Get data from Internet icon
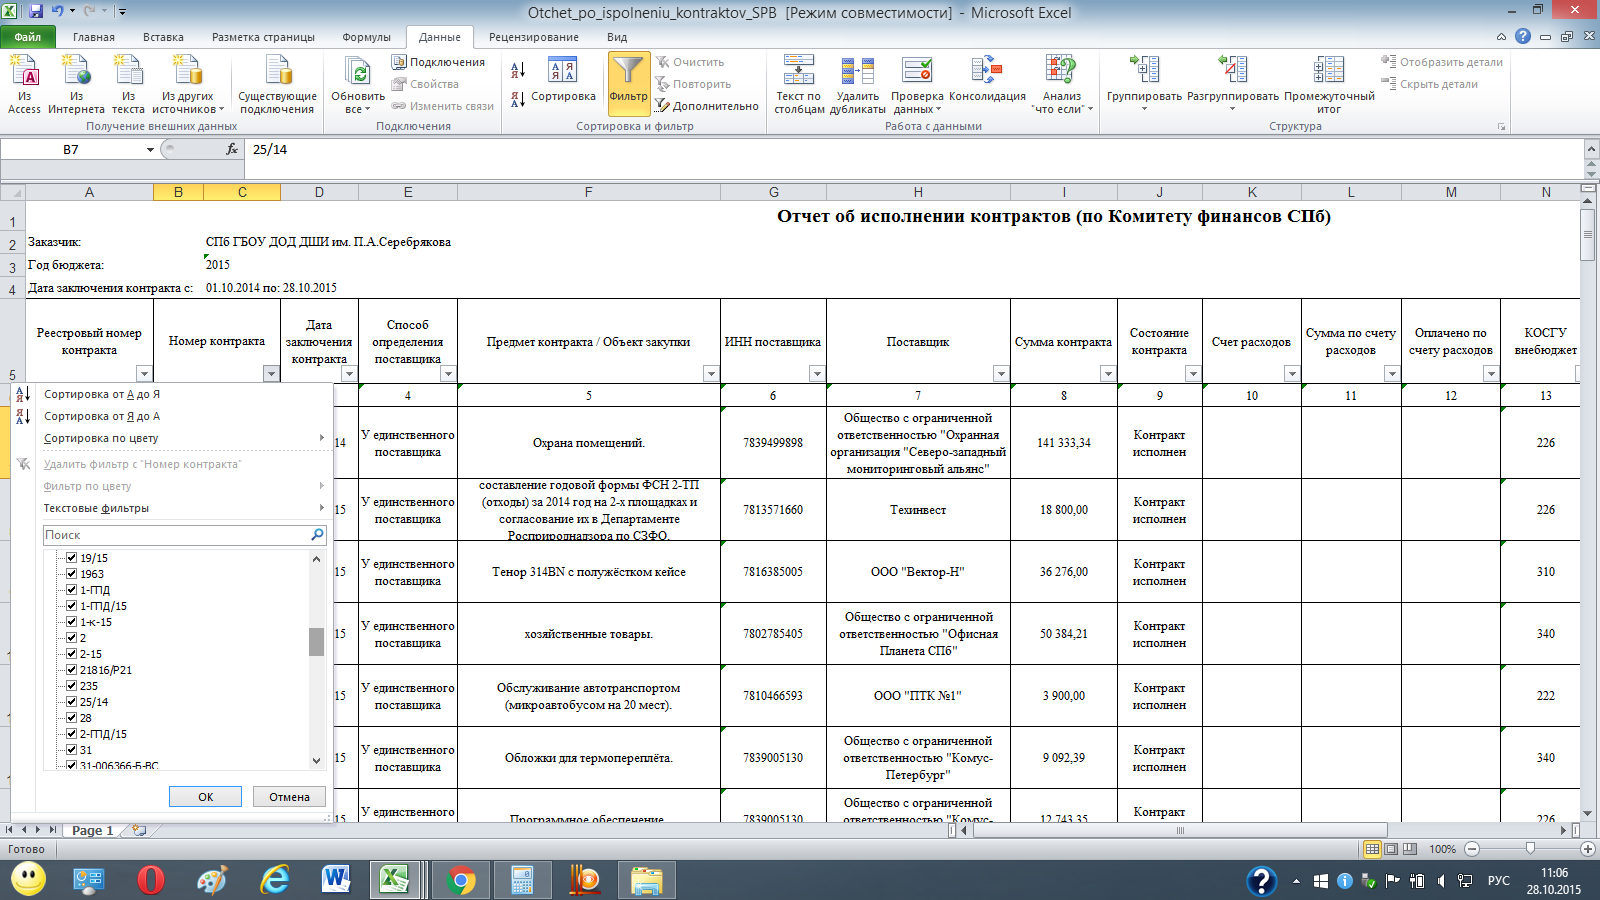 click(76, 85)
